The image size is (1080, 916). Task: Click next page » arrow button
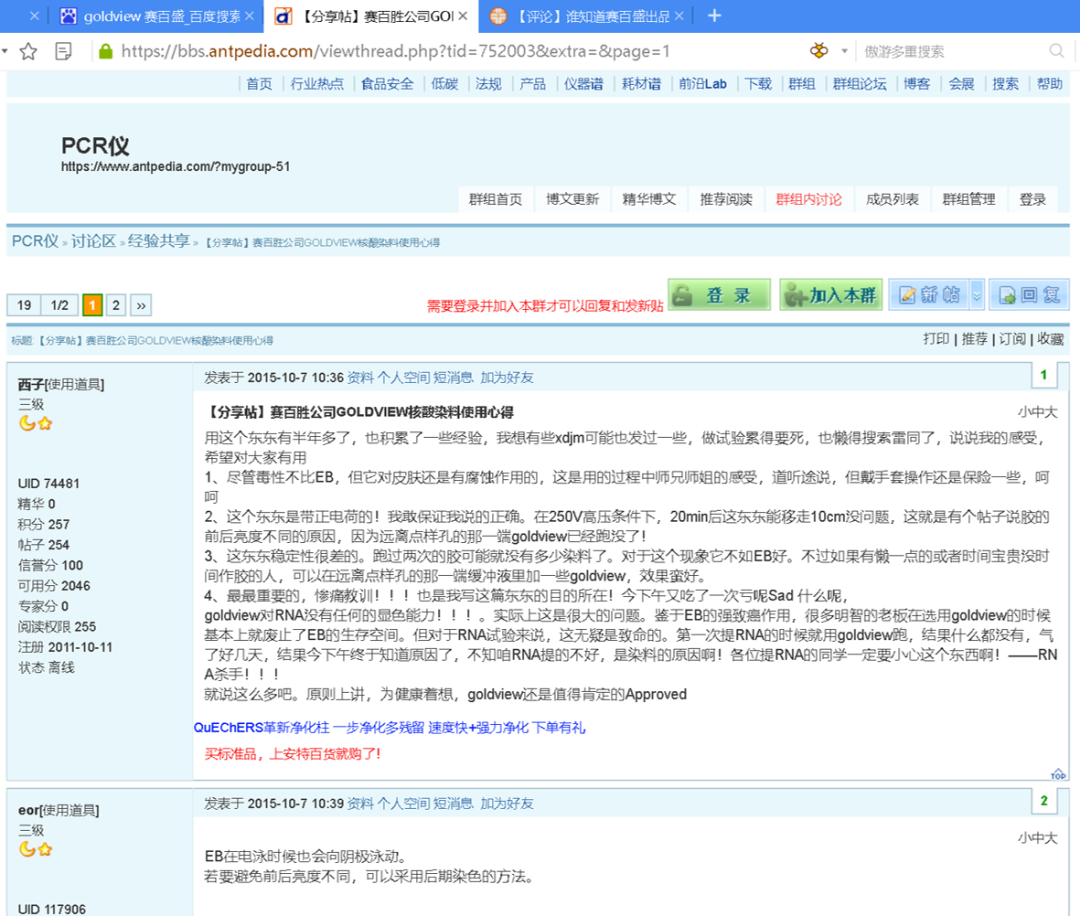click(141, 305)
